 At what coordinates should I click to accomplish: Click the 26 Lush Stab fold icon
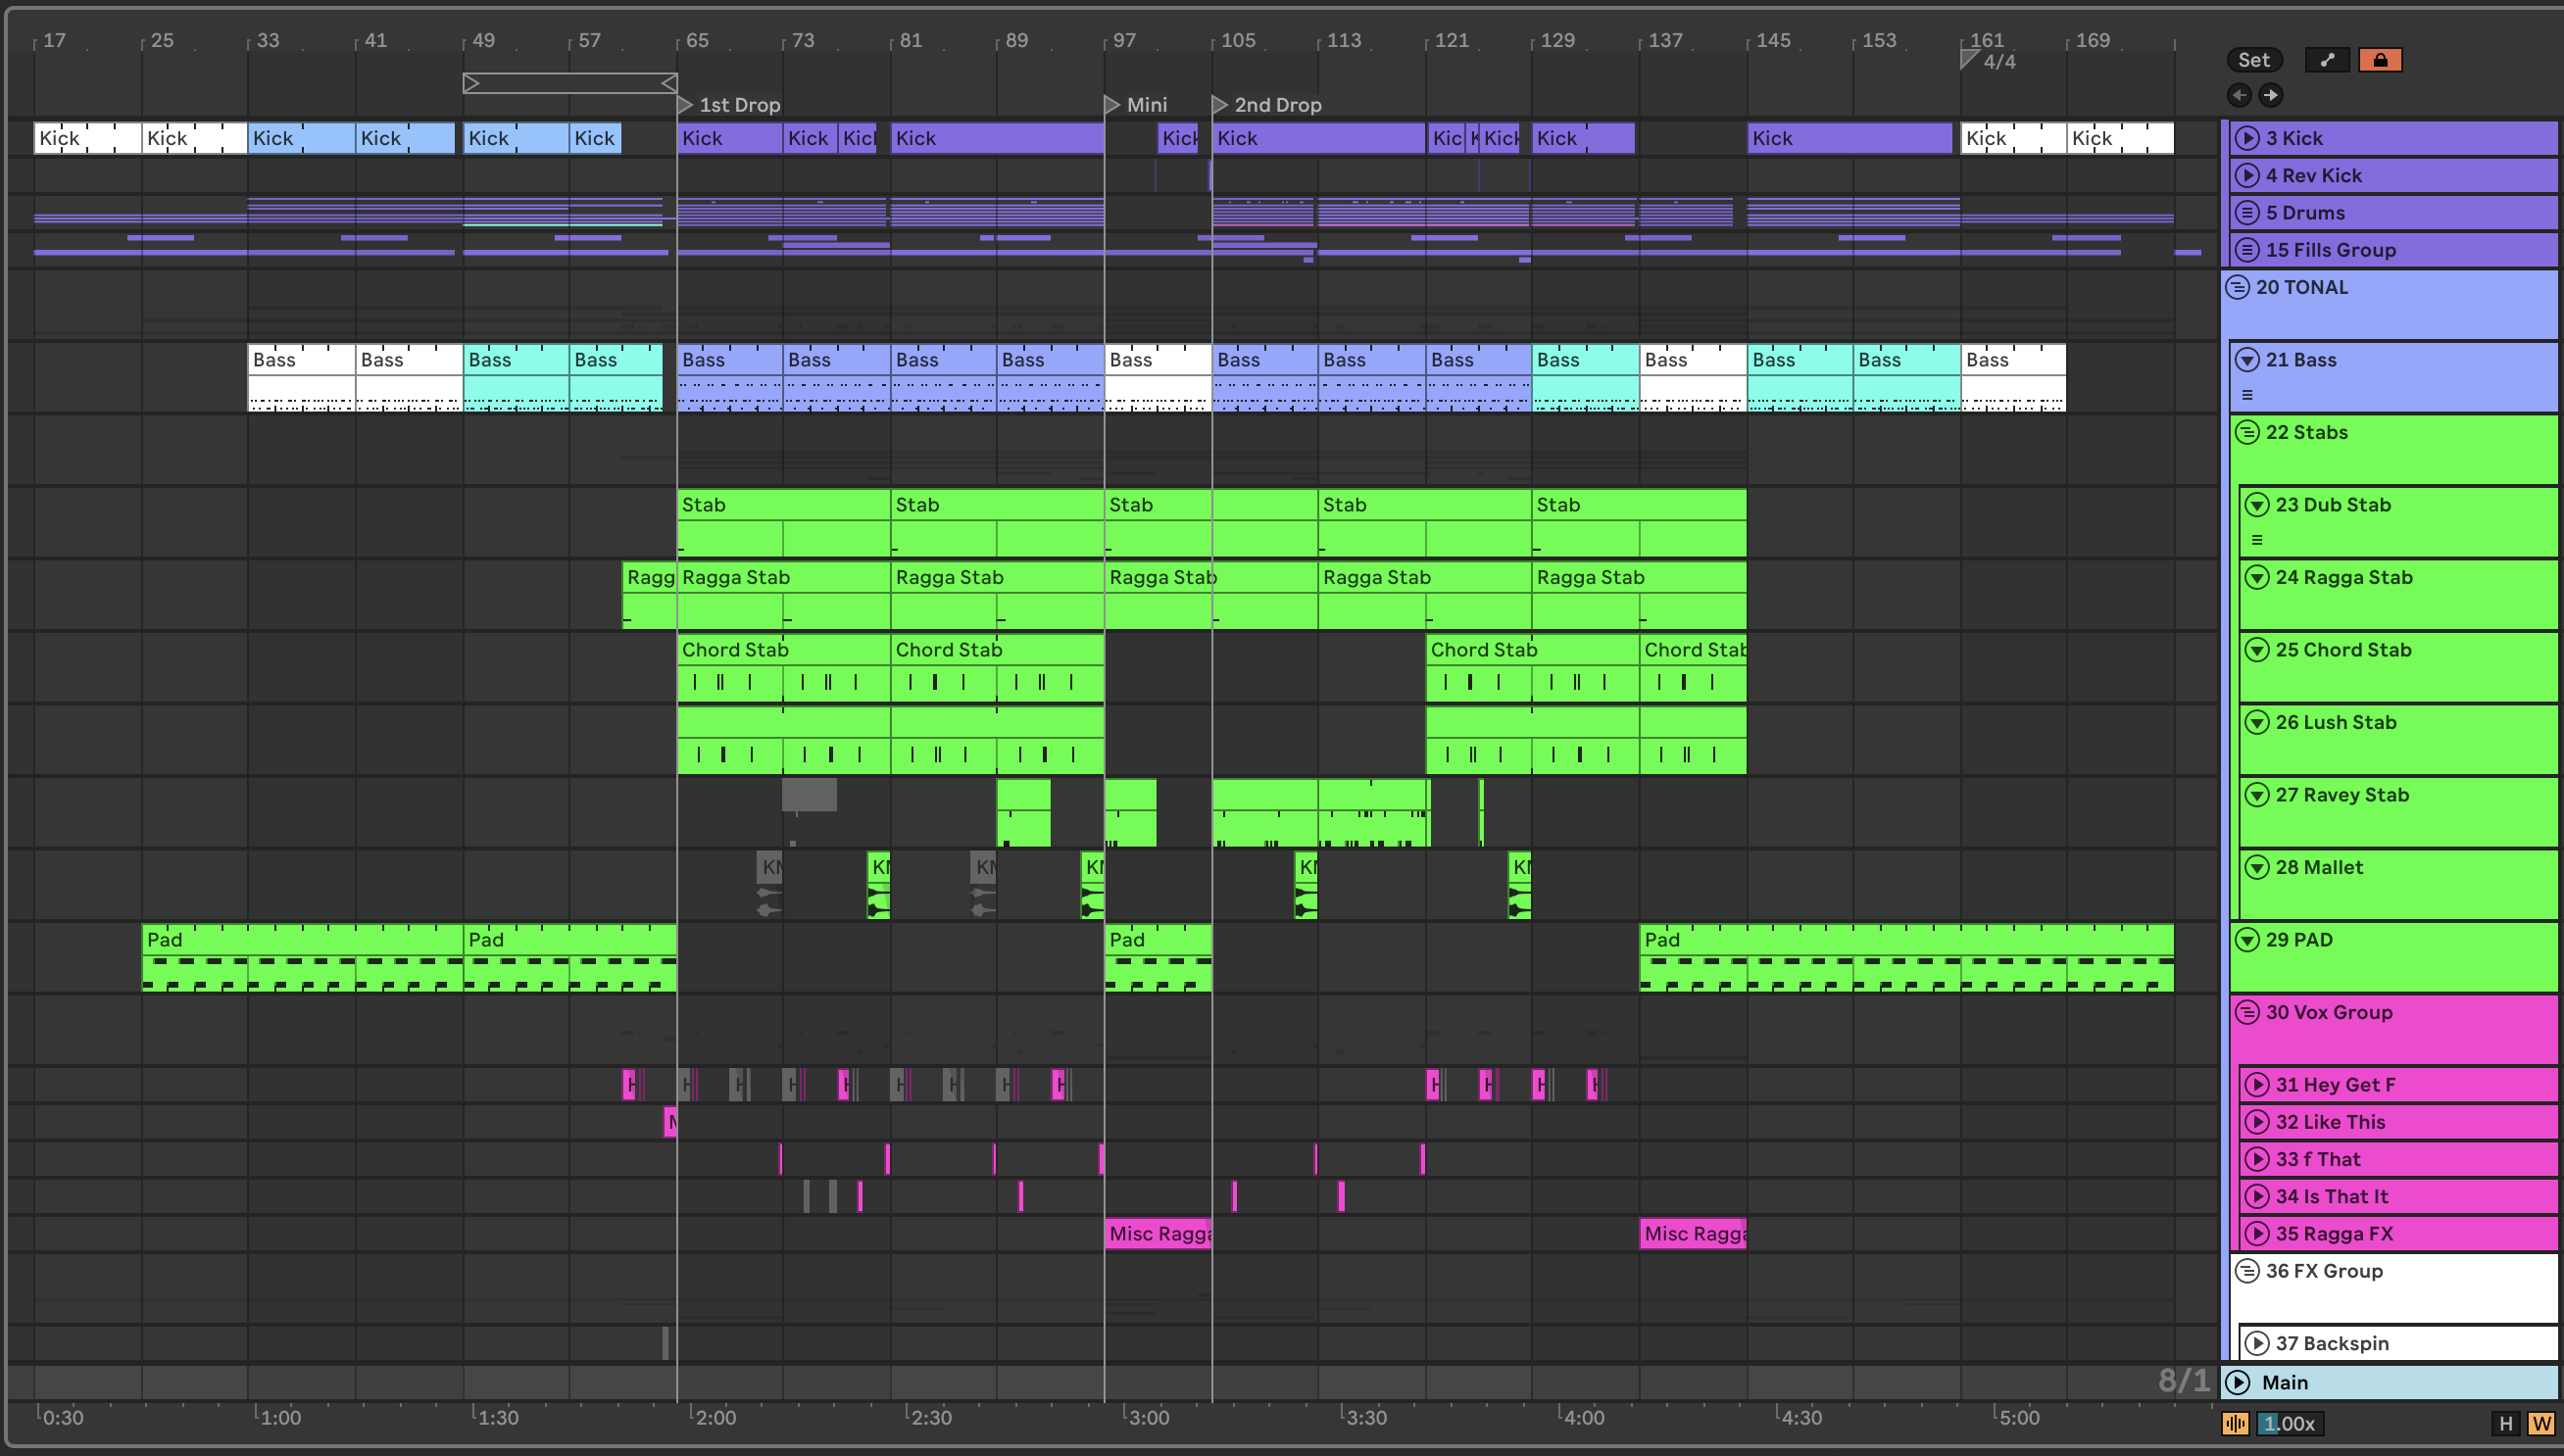coord(2257,722)
